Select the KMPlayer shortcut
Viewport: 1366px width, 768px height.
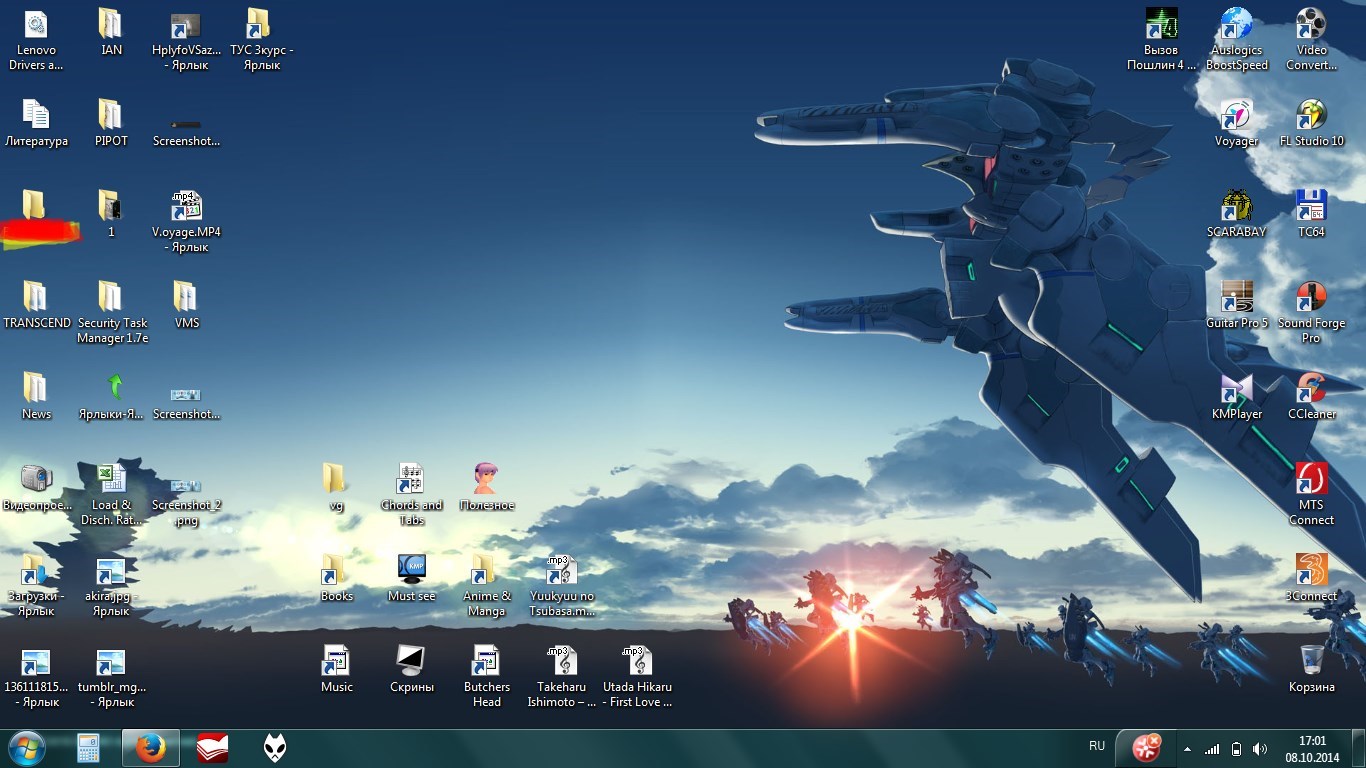pyautogui.click(x=1237, y=388)
